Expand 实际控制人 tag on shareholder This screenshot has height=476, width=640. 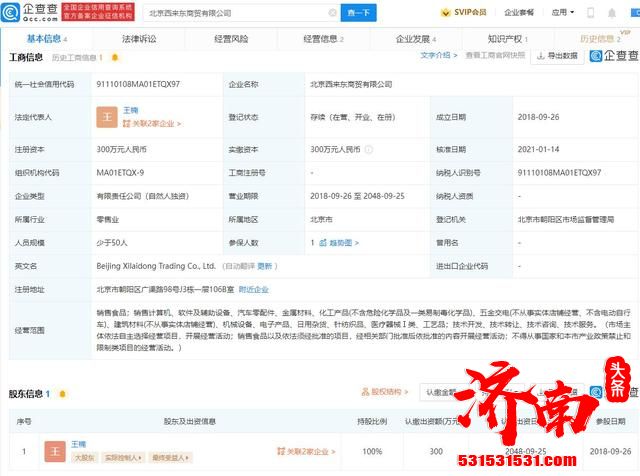click(123, 458)
